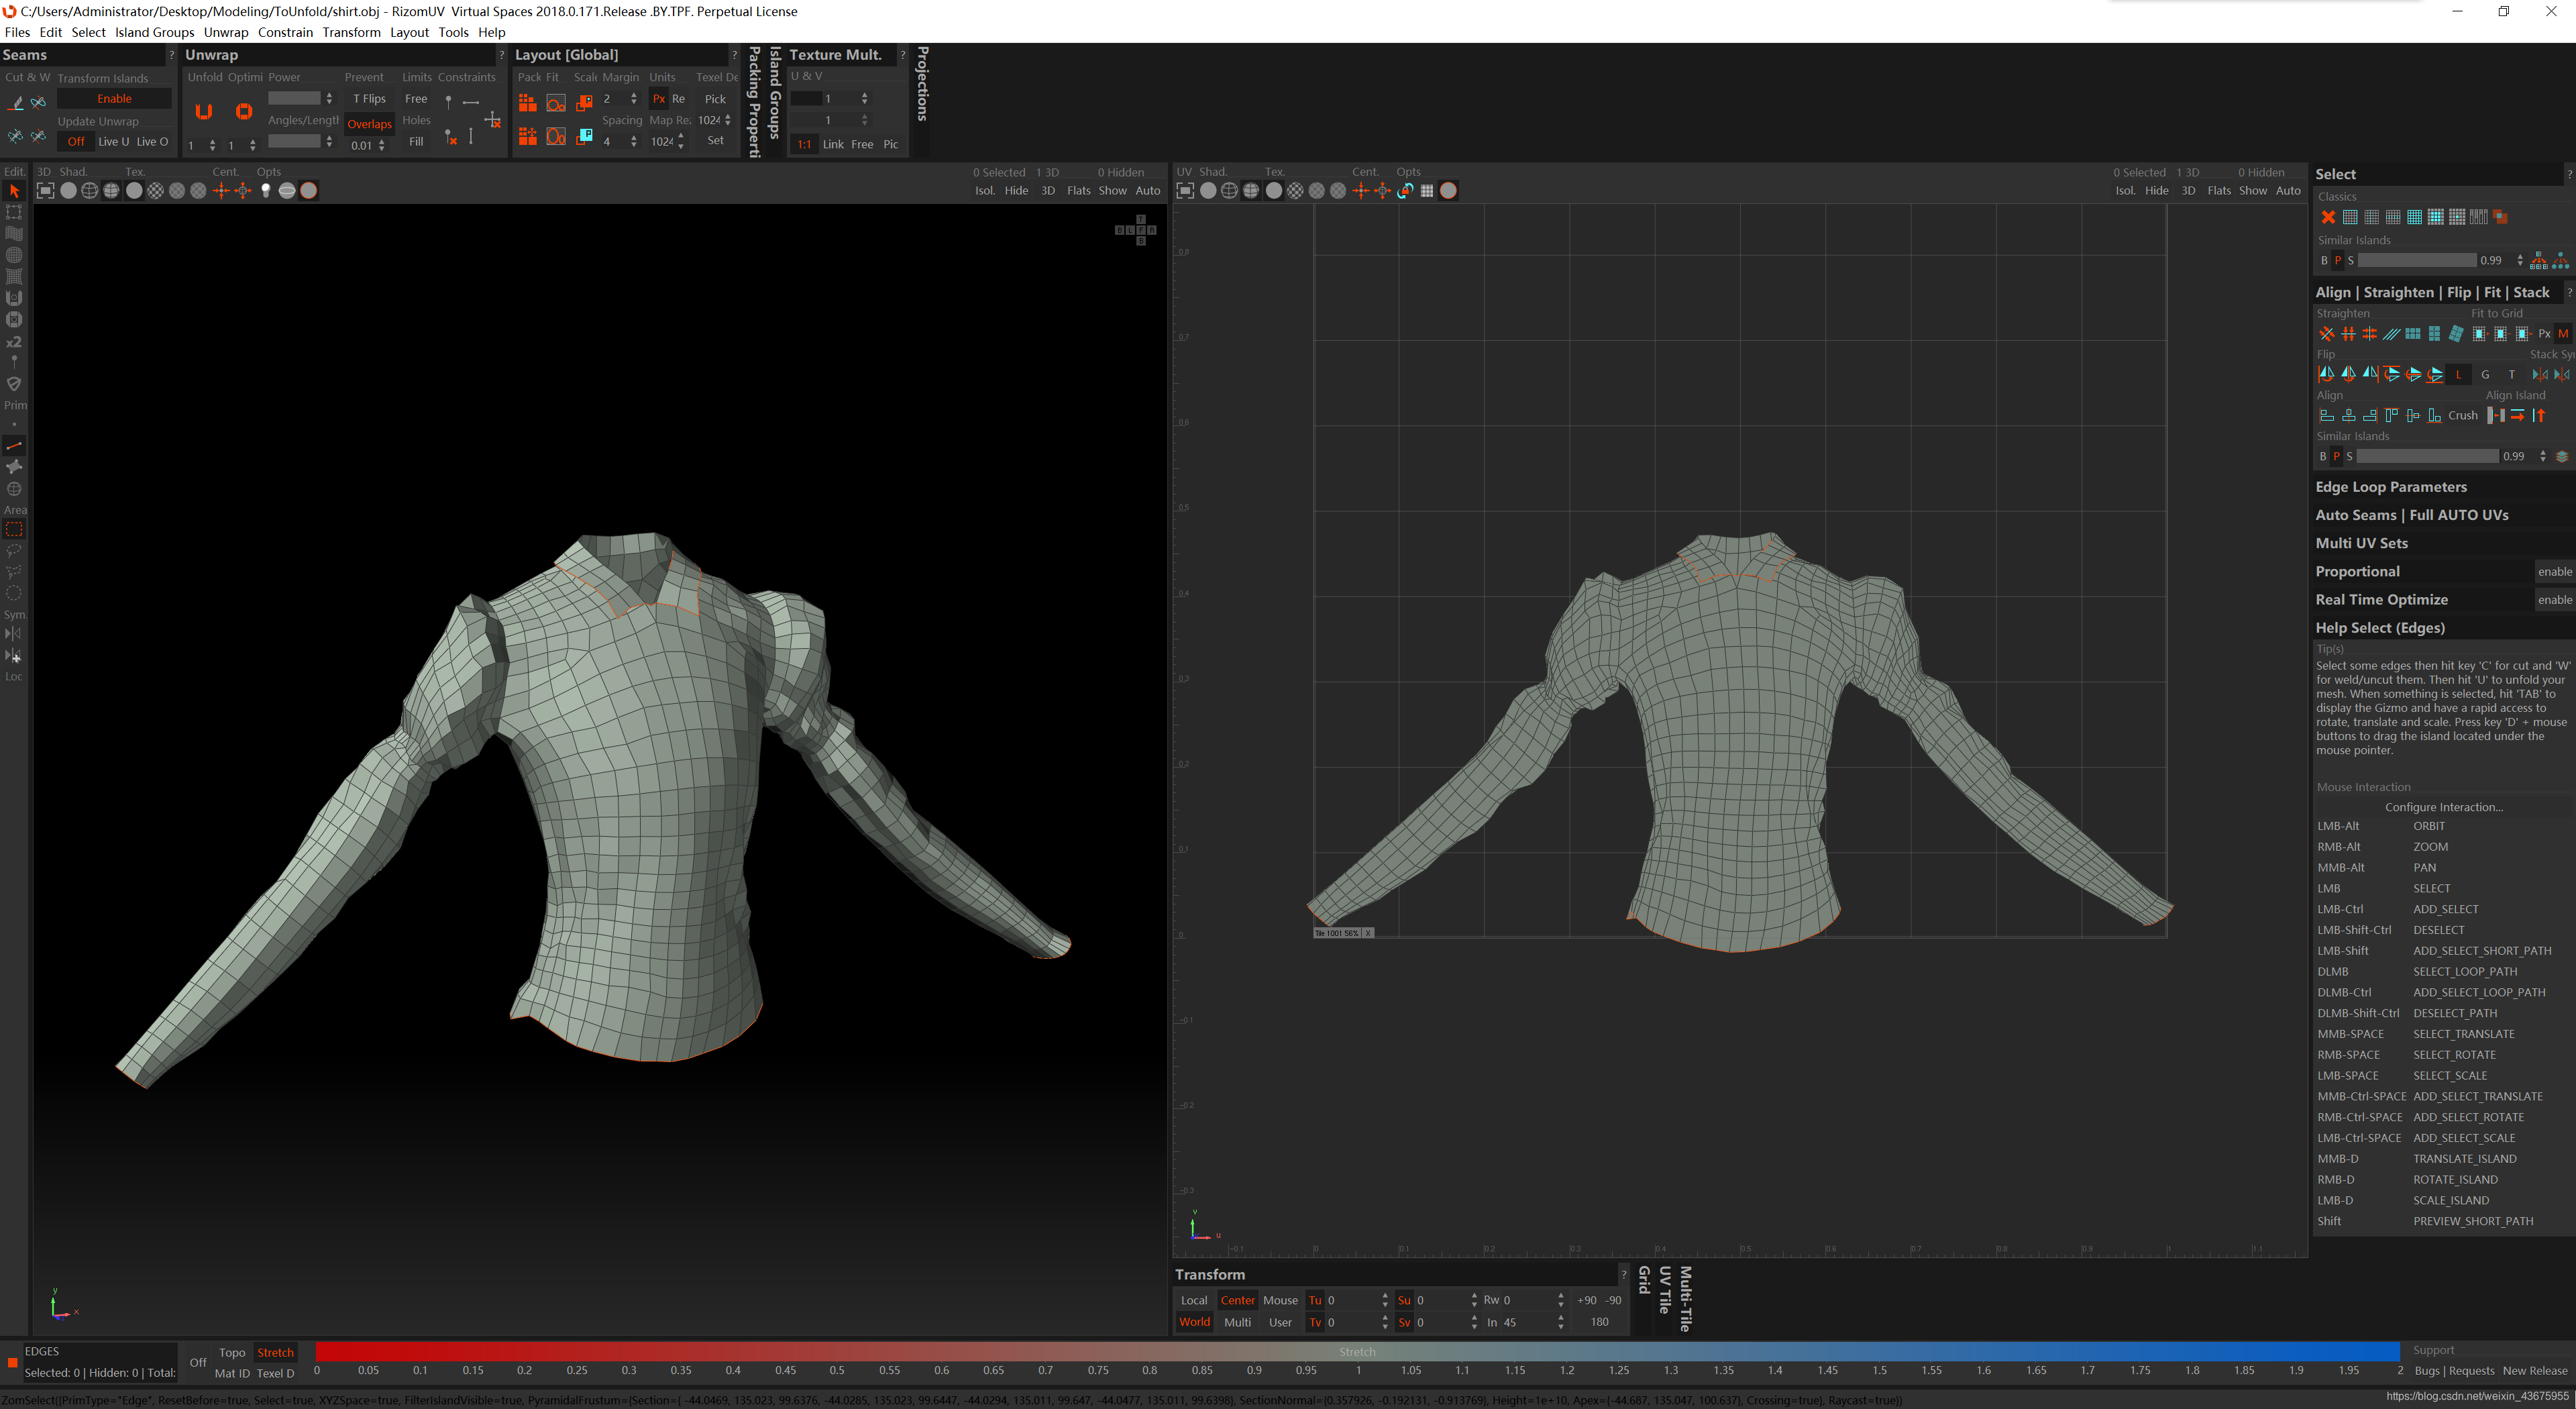The height and width of the screenshot is (1409, 2576).
Task: Toggle Transform Islands Enable button
Action: 114,98
